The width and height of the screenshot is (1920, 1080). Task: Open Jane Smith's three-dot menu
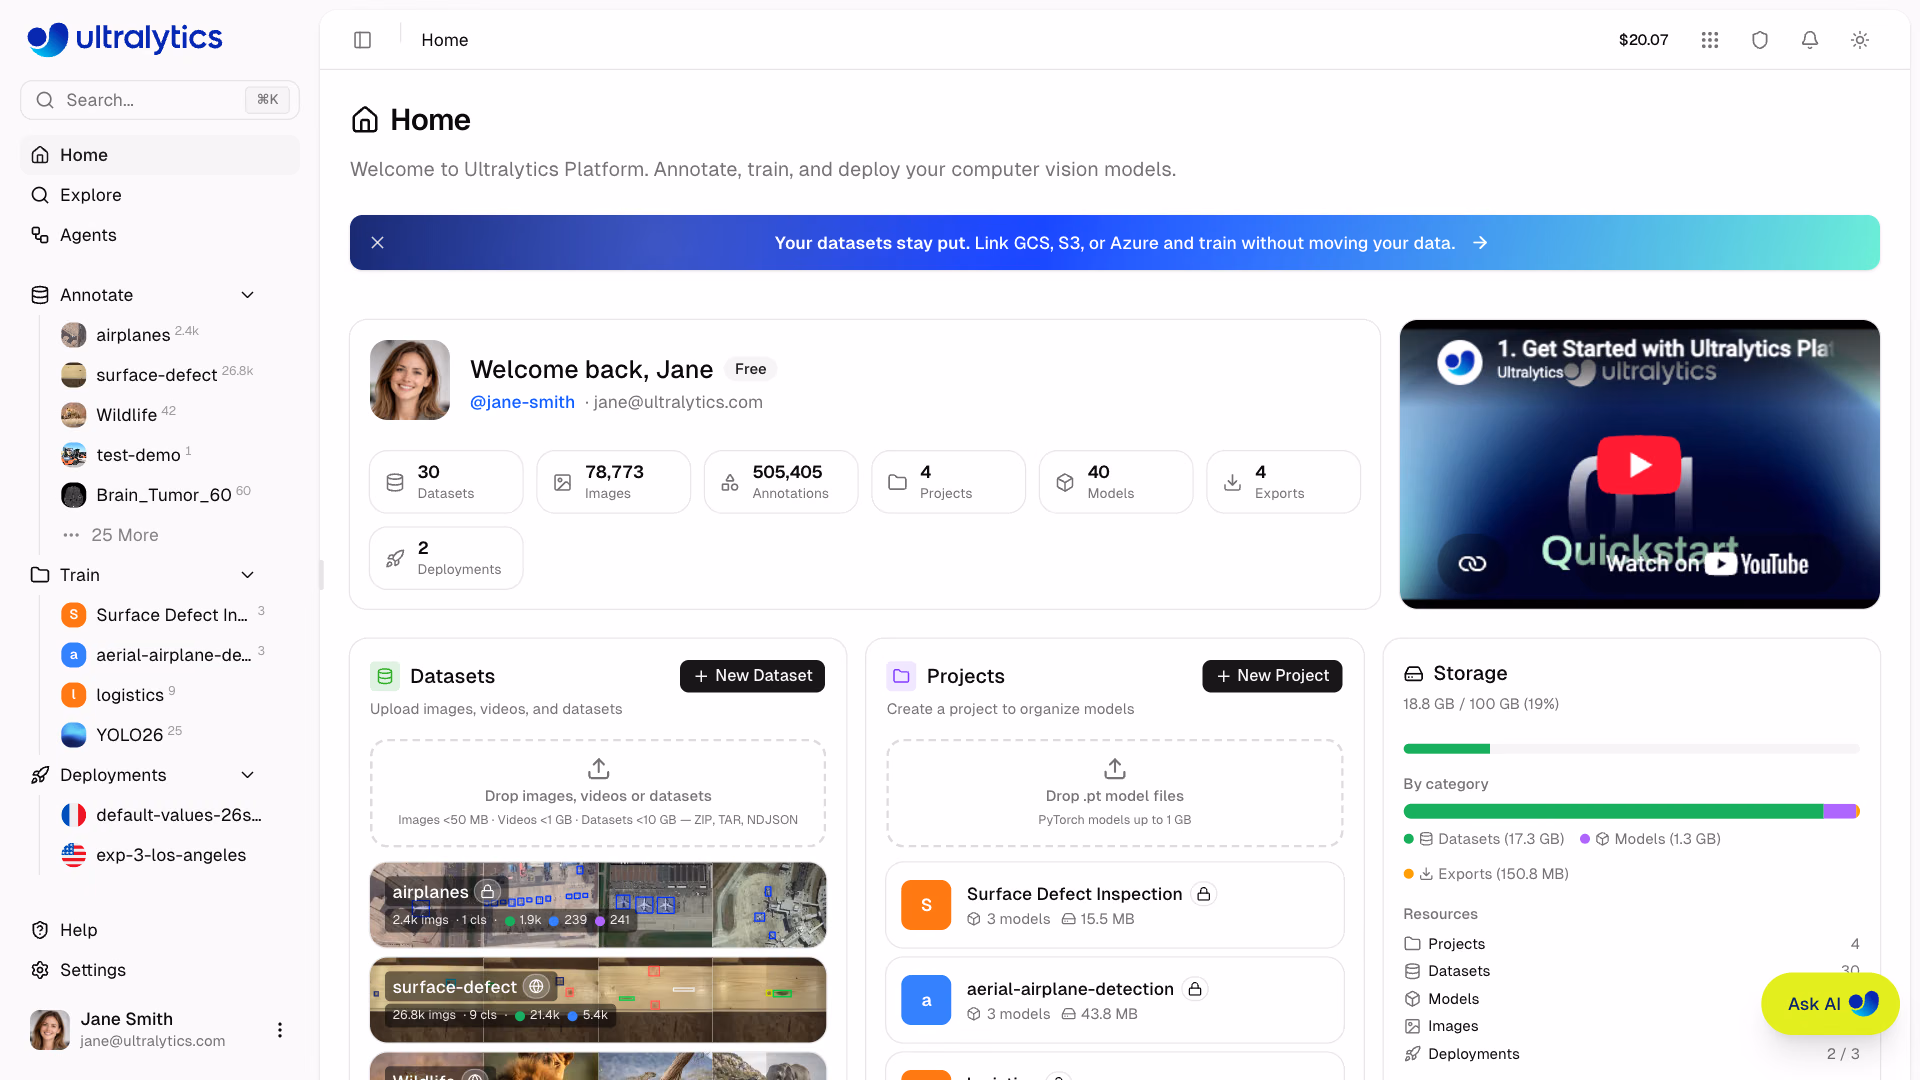280,1030
